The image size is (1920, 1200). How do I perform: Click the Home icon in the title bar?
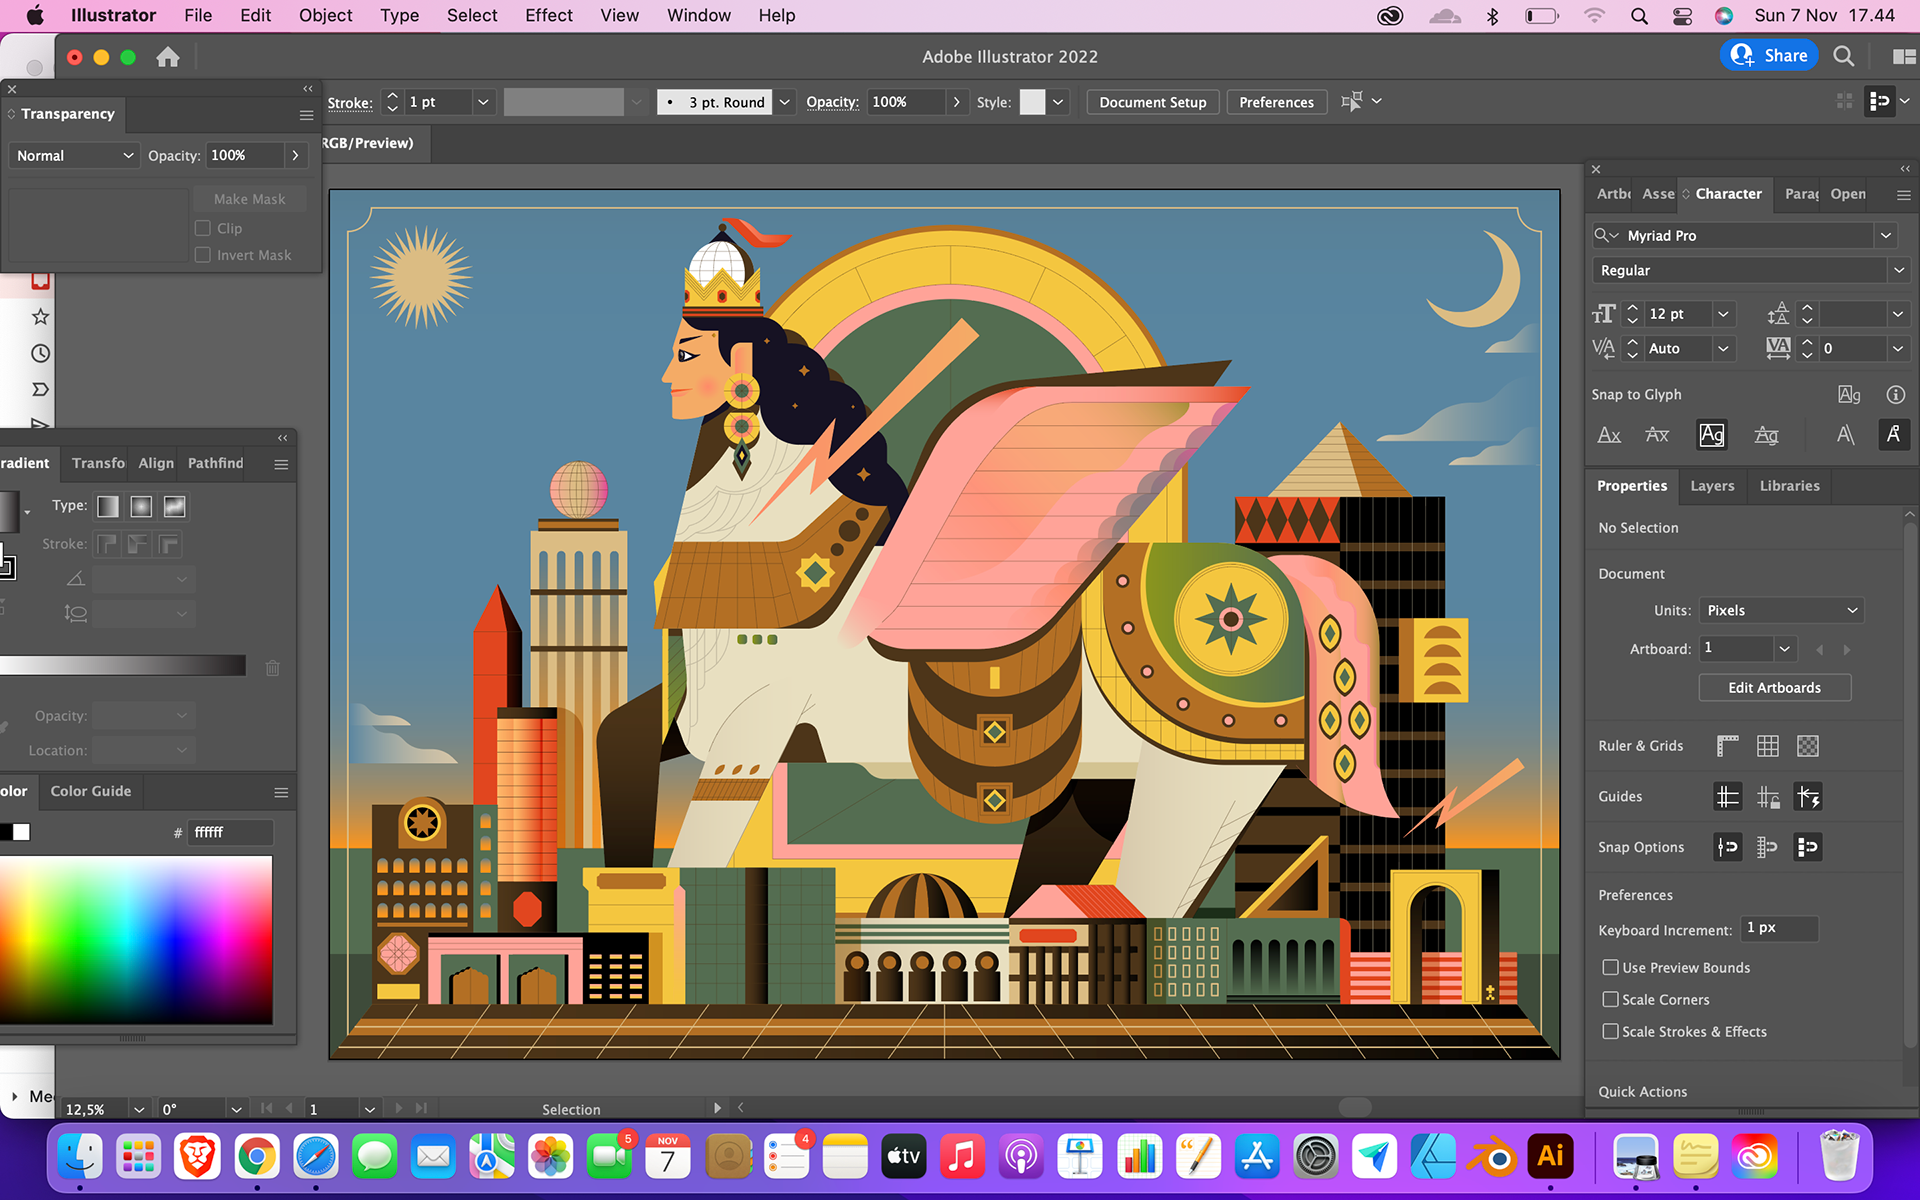(x=168, y=57)
